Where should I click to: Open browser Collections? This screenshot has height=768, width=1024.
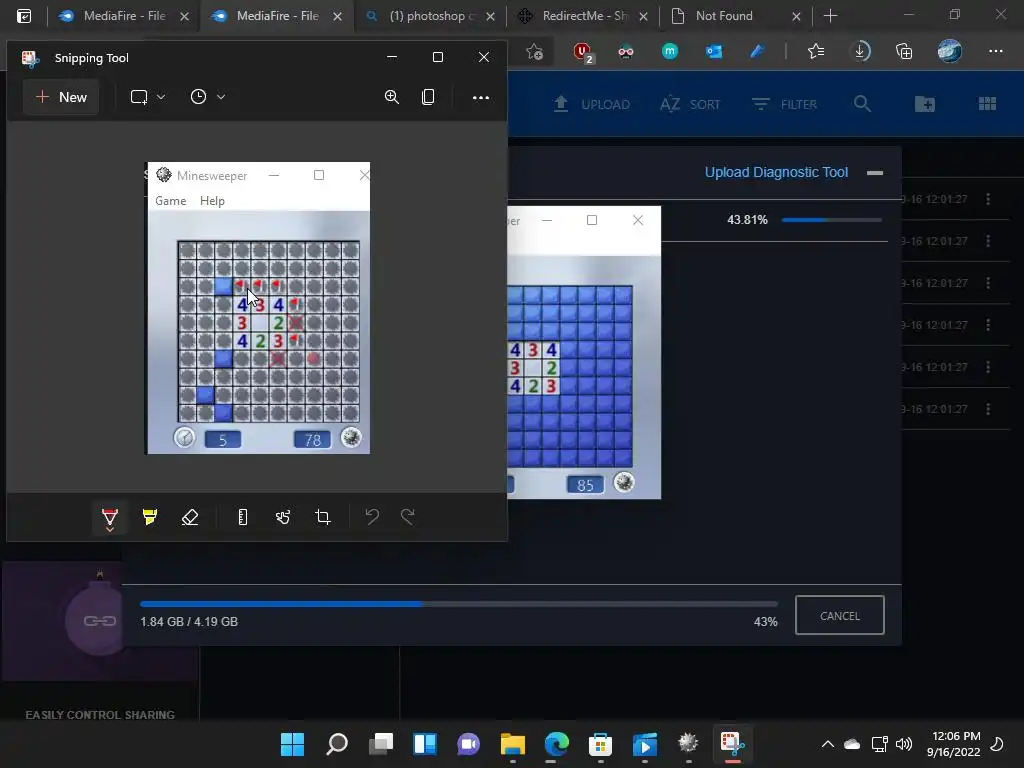tap(904, 51)
